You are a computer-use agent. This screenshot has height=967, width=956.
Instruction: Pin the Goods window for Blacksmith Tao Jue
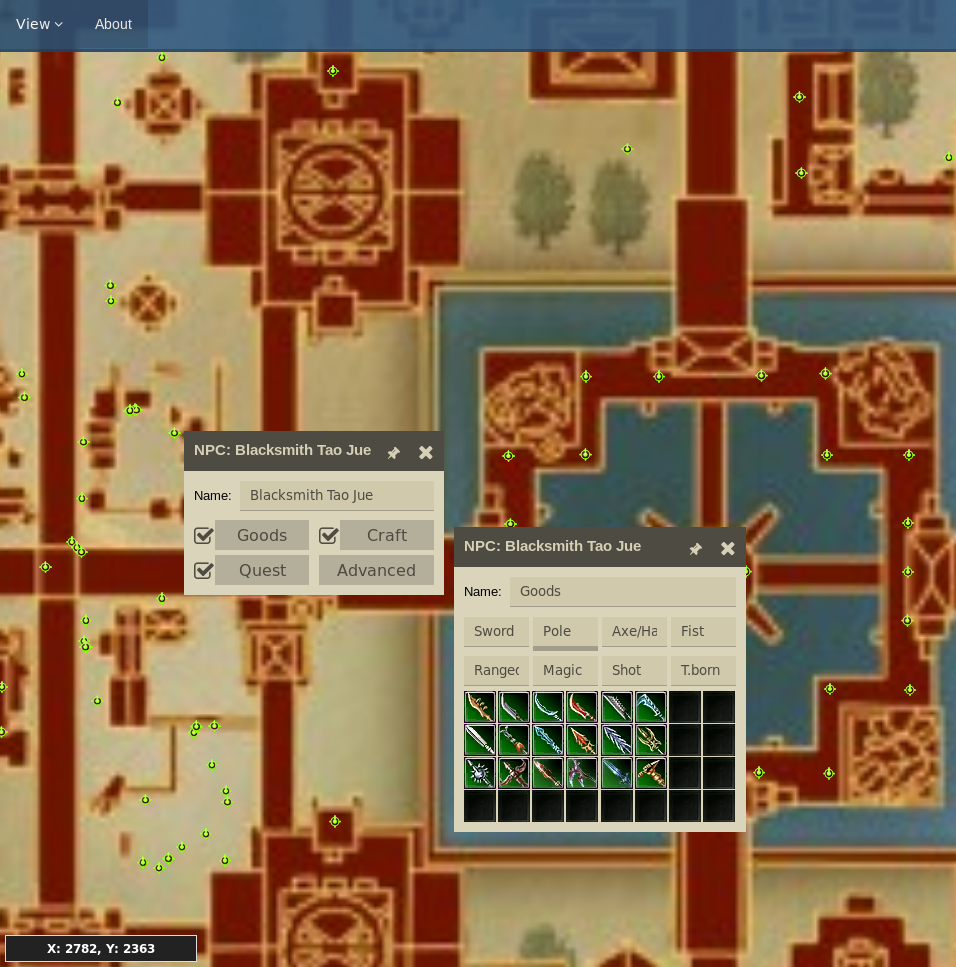pos(696,548)
